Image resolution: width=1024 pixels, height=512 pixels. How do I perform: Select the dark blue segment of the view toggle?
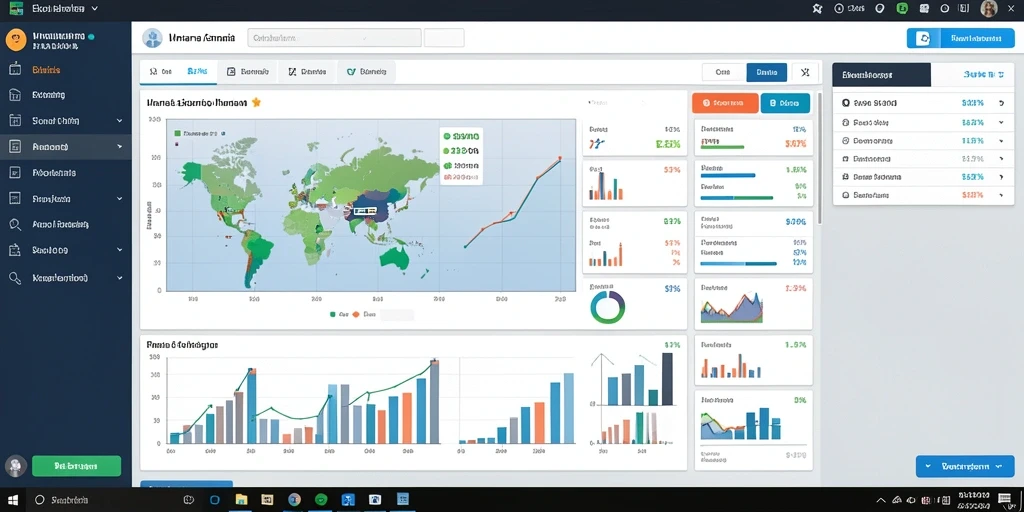tap(766, 72)
